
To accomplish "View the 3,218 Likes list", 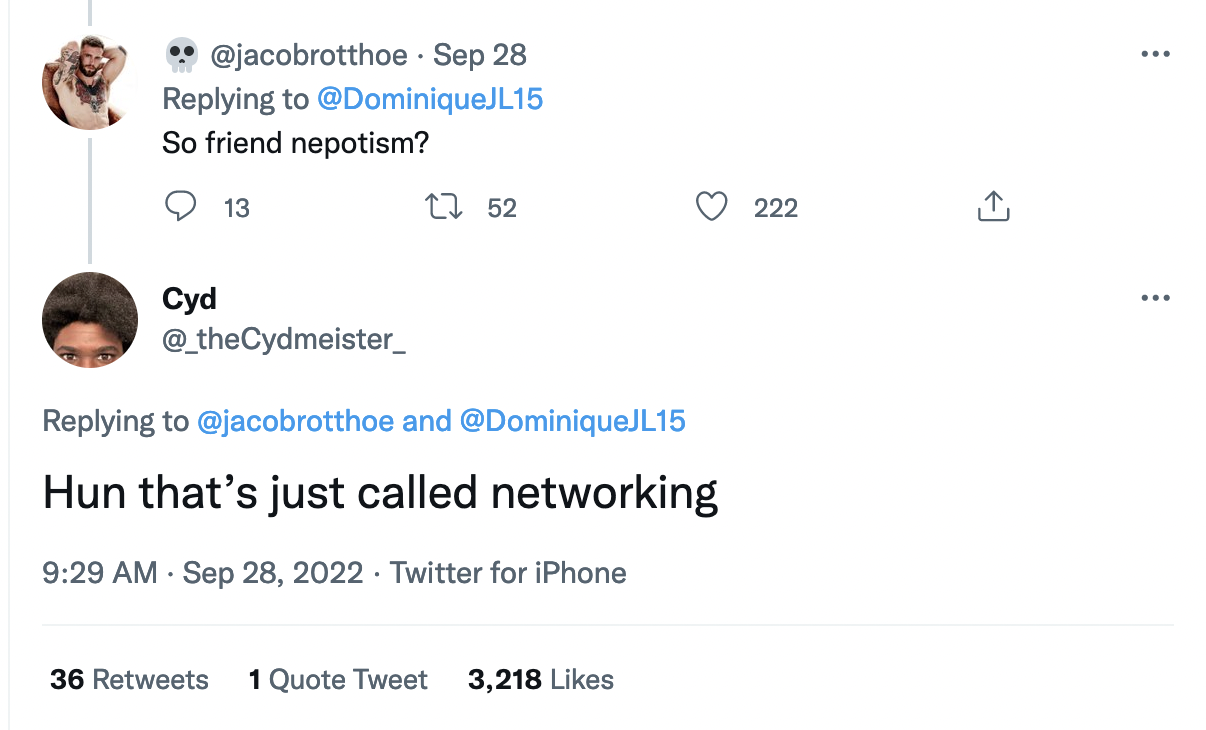I will click(x=540, y=680).
